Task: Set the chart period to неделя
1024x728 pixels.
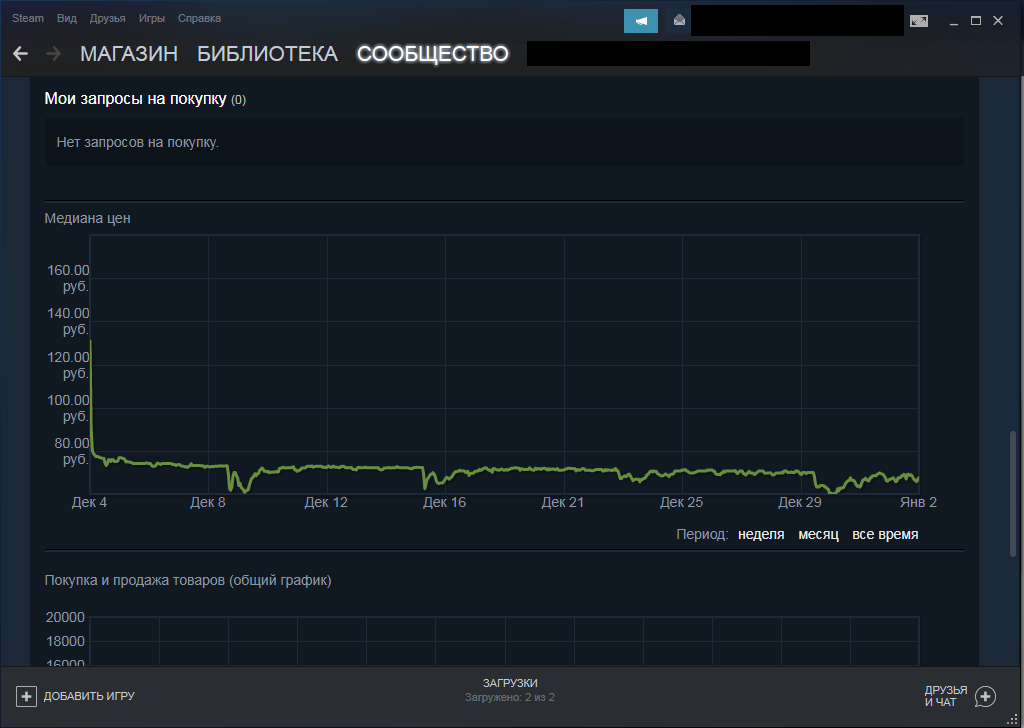Action: point(761,534)
